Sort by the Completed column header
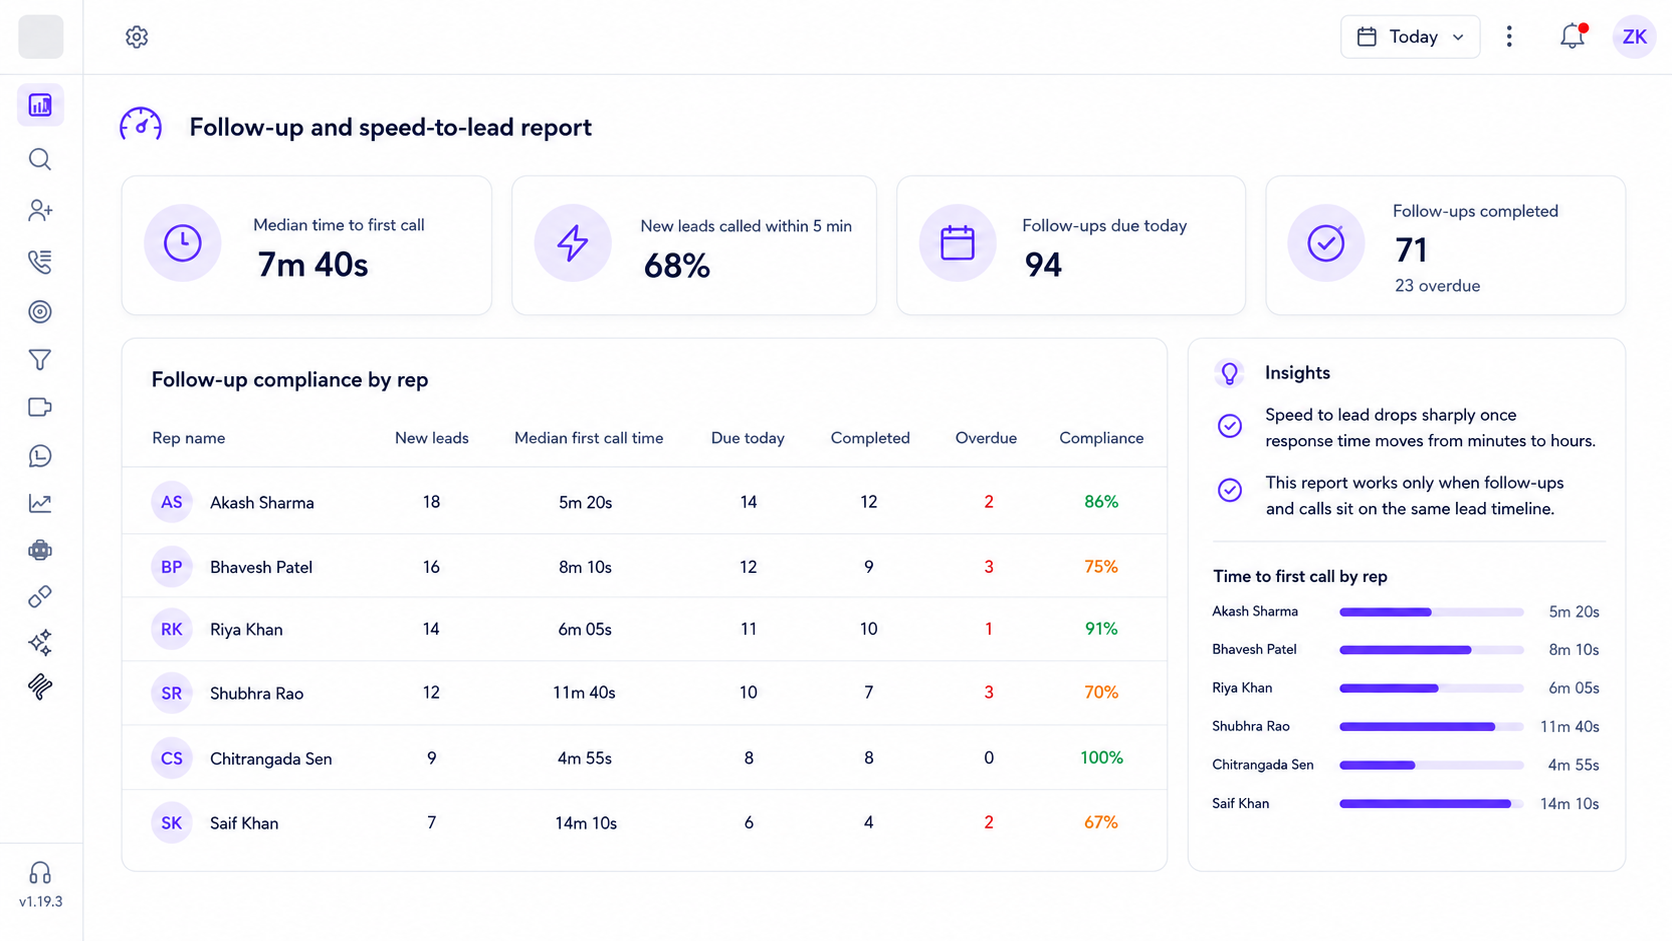Viewport: 1672px width, 941px height. click(870, 438)
